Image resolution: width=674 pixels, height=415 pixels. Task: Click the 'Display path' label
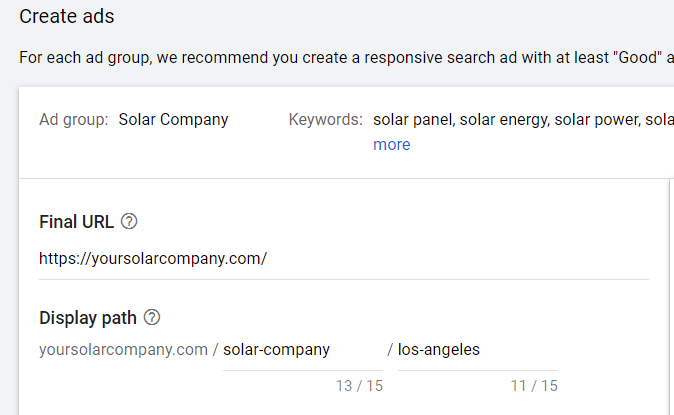point(87,318)
